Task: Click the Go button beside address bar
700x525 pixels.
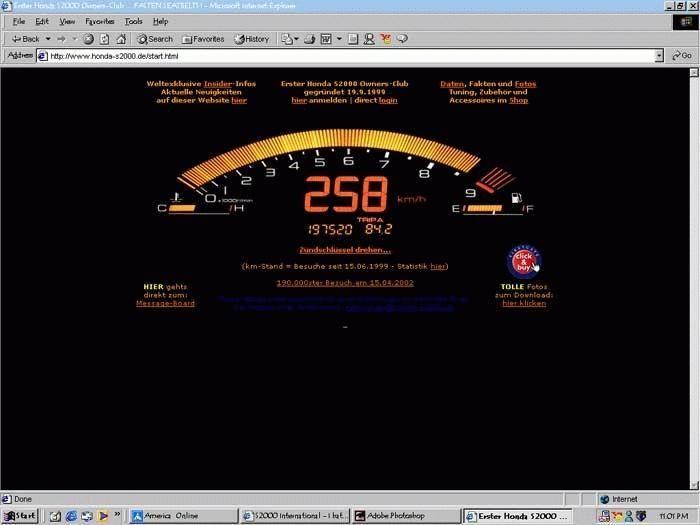Action: point(681,56)
